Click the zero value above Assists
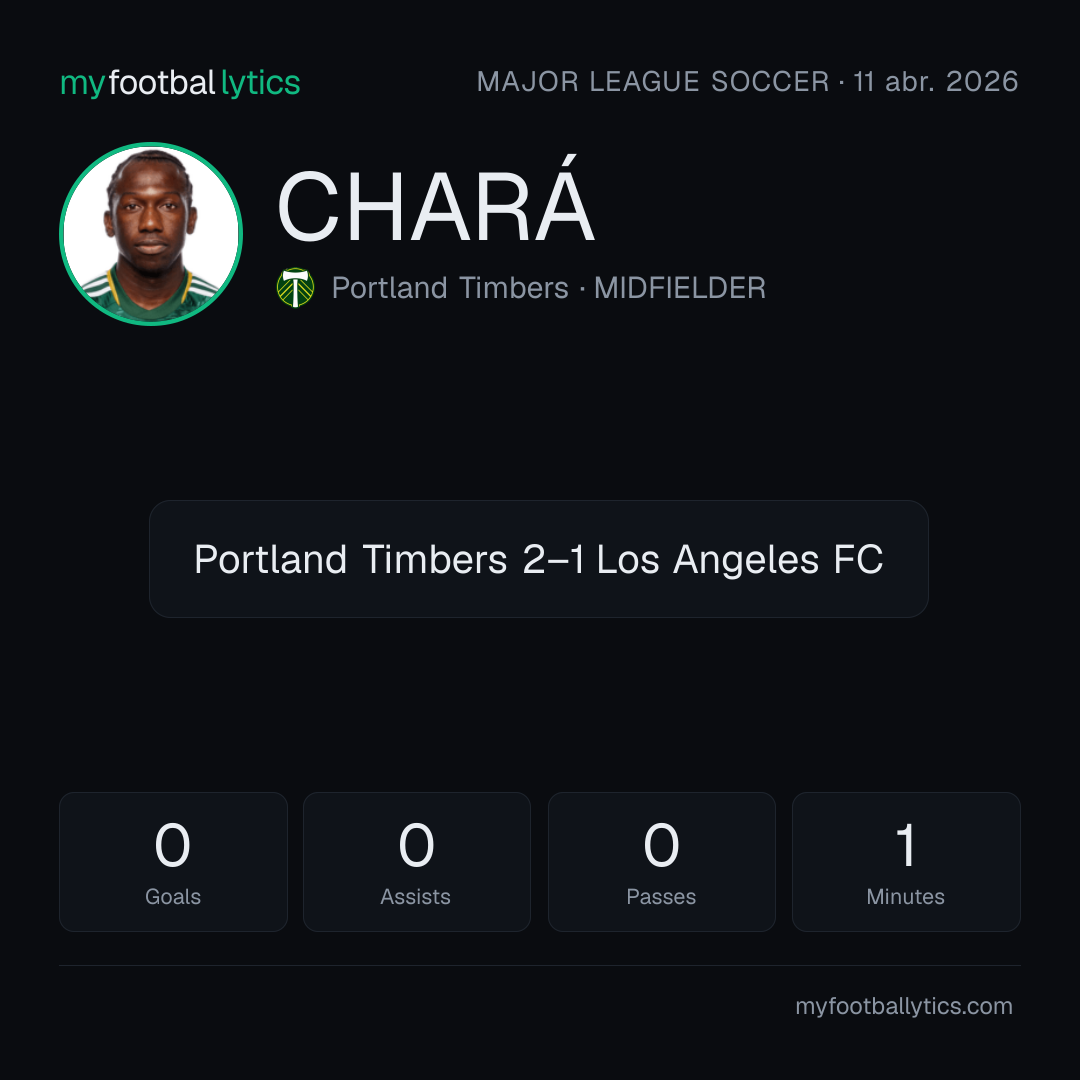 coord(417,845)
